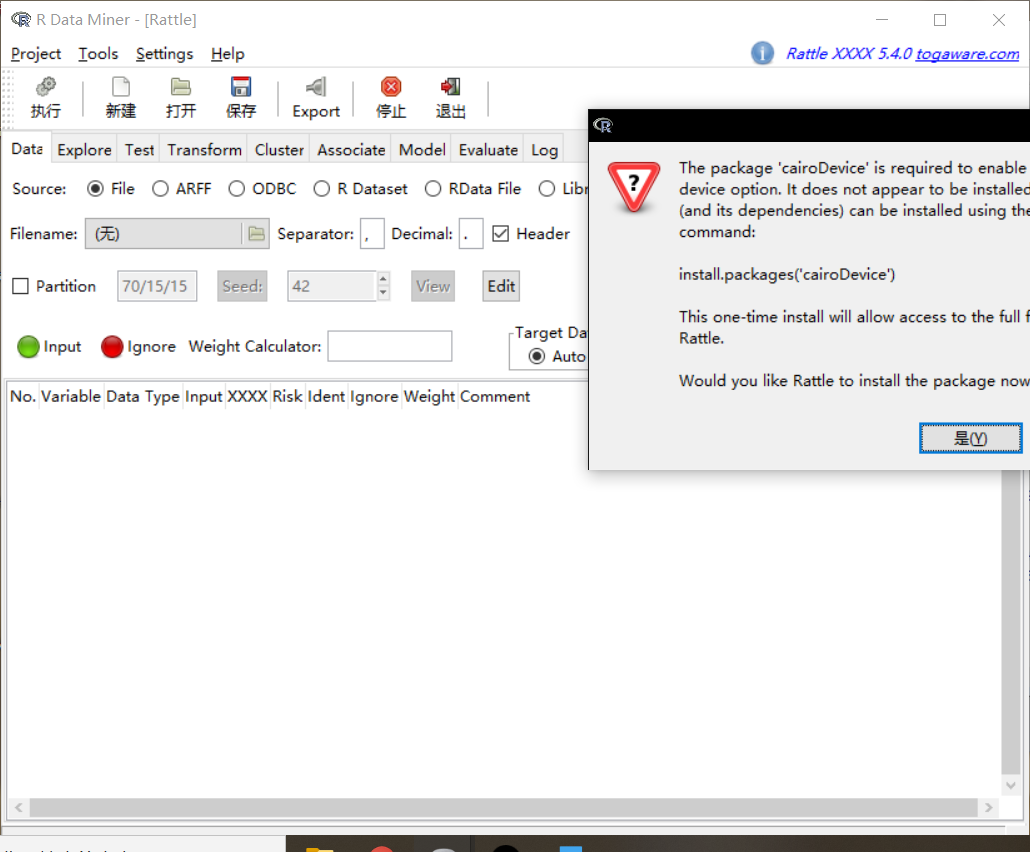1030x852 pixels.
Task: Select the File source radio button
Action: tap(95, 189)
